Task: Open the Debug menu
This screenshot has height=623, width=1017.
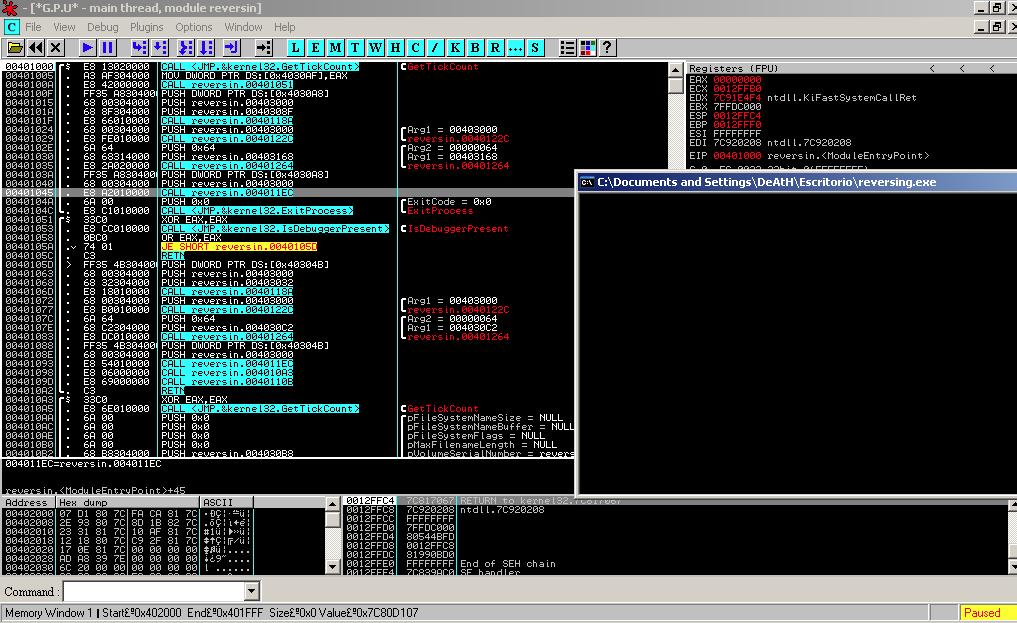Action: tap(102, 27)
